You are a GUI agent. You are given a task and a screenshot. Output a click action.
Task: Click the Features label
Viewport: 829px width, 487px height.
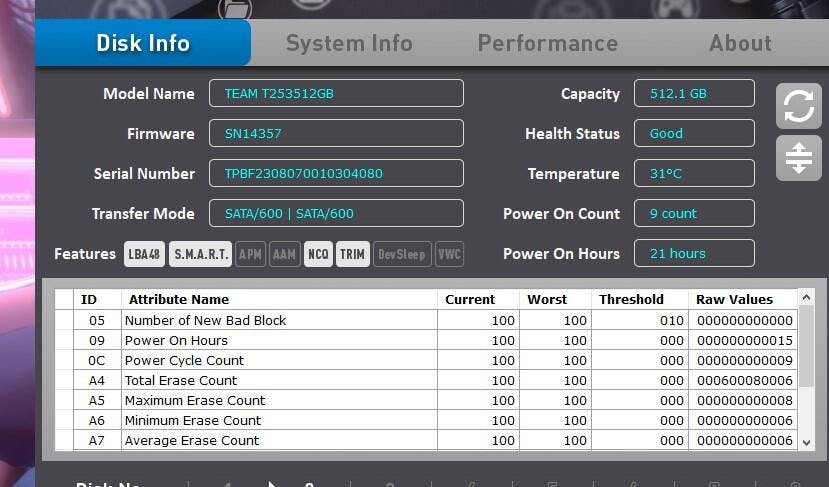pyautogui.click(x=85, y=254)
